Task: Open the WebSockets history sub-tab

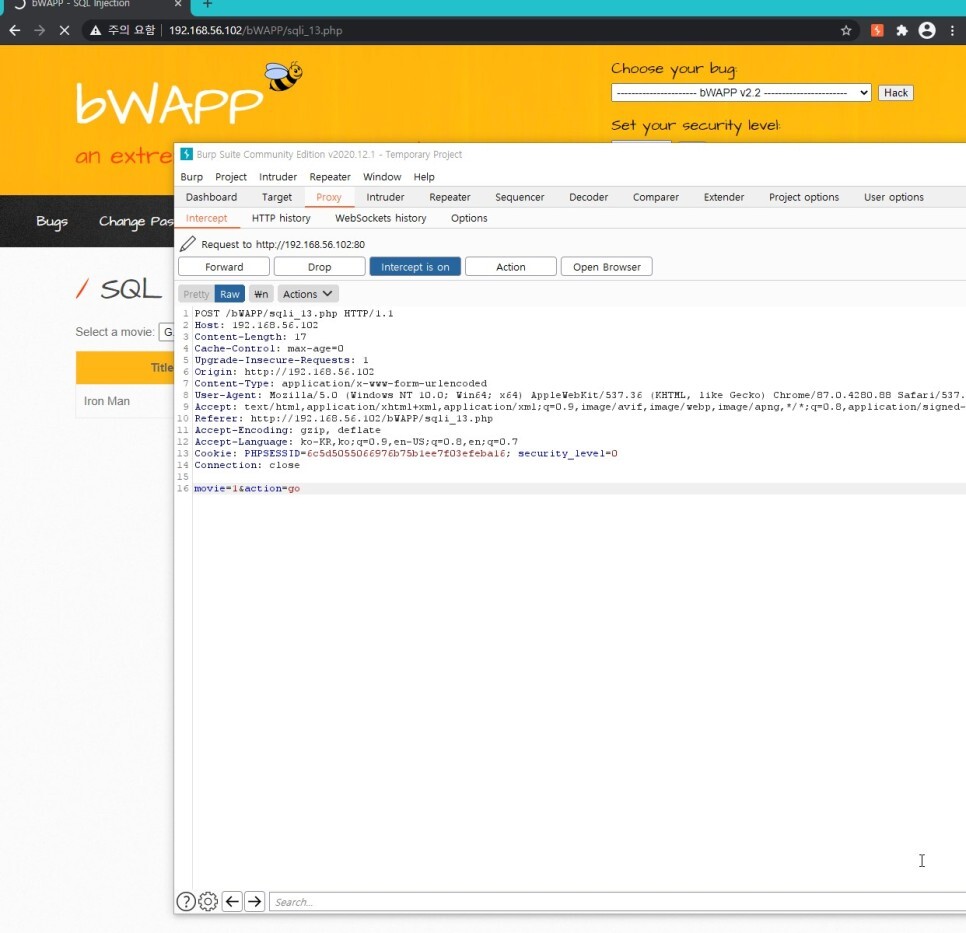Action: pos(380,218)
